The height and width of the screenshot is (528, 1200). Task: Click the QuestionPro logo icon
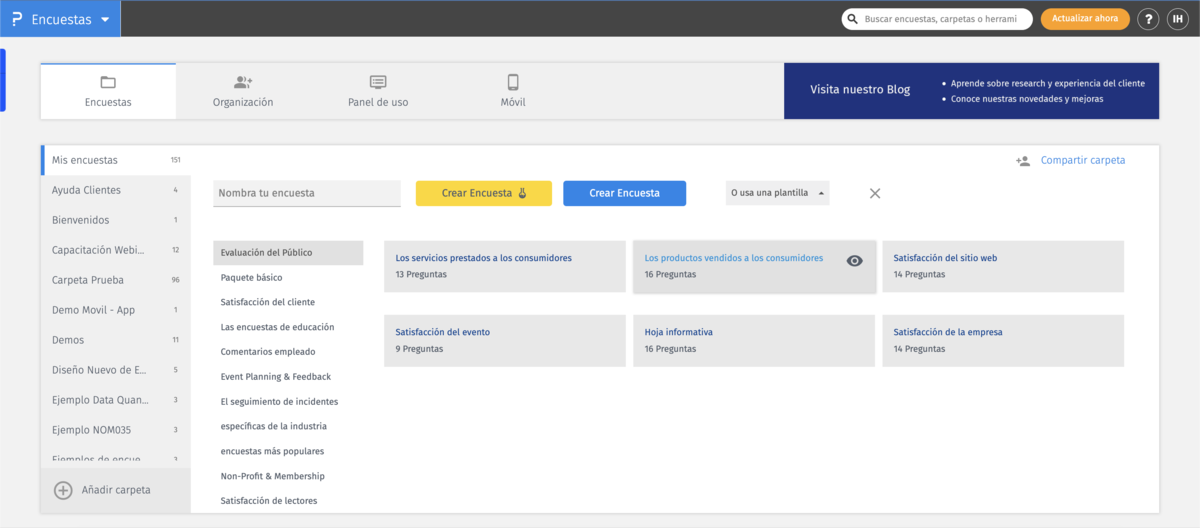click(x=16, y=19)
